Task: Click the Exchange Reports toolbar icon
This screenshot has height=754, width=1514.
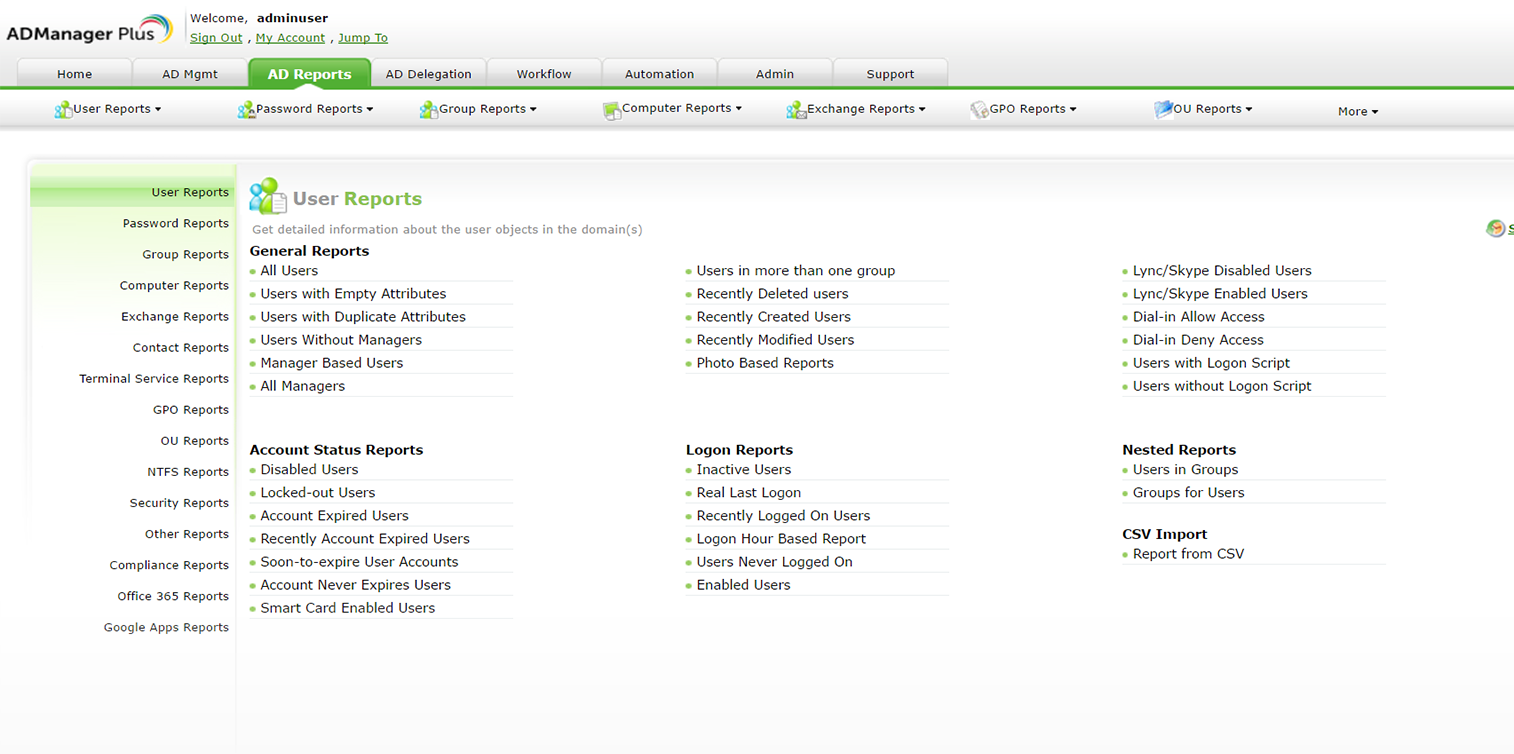Action: coord(796,110)
